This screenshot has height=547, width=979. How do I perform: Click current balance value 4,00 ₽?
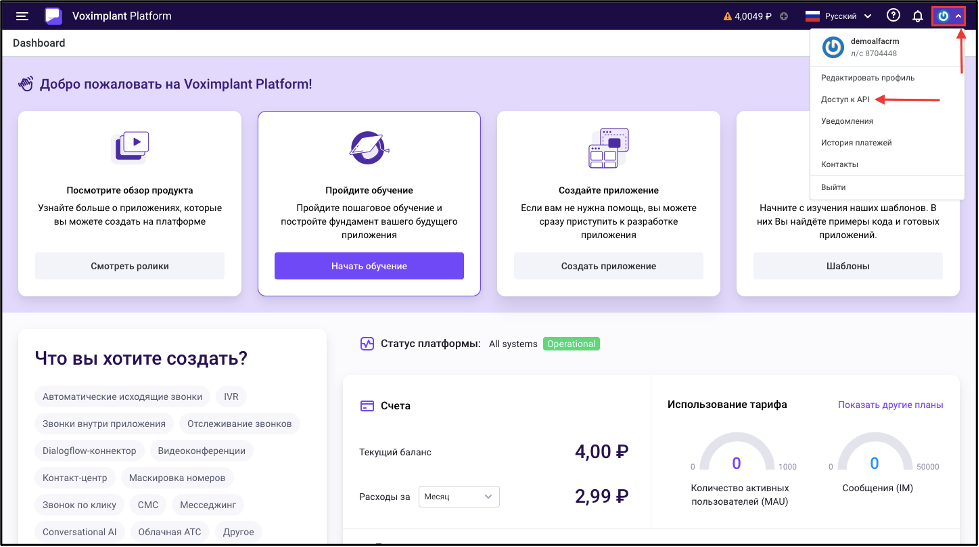601,451
